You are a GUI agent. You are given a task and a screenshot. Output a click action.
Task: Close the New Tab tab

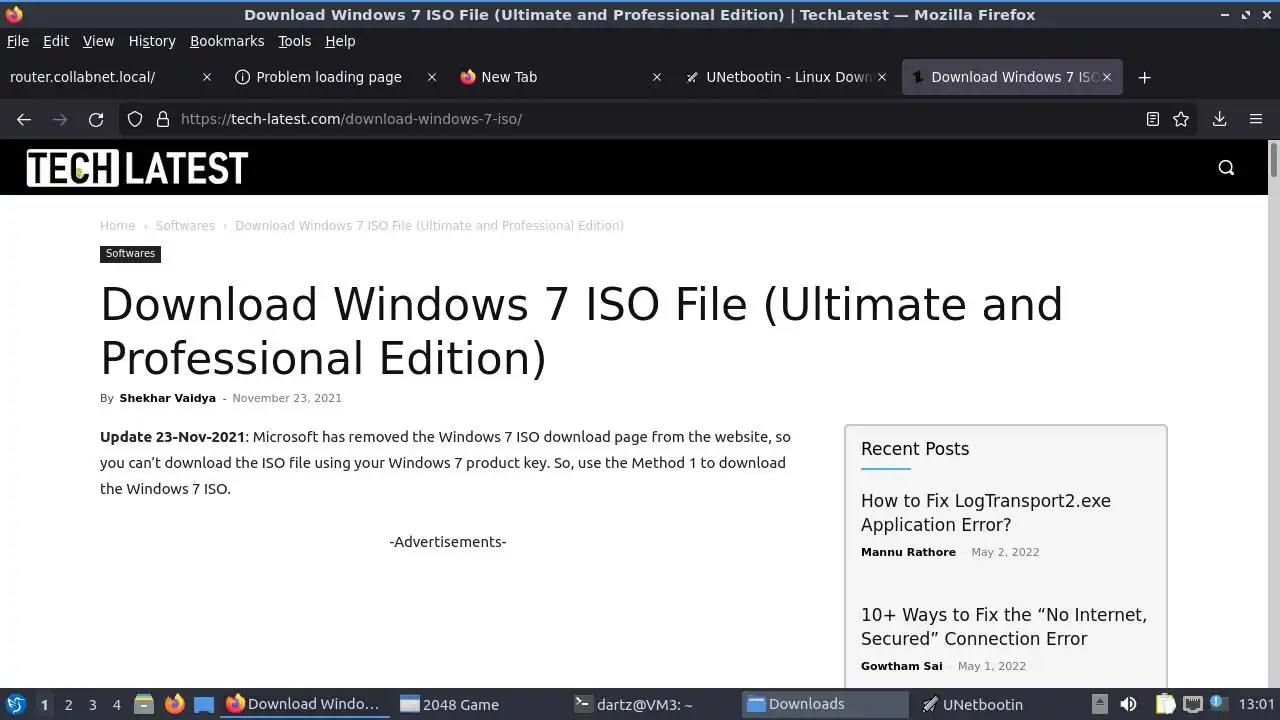click(x=657, y=77)
